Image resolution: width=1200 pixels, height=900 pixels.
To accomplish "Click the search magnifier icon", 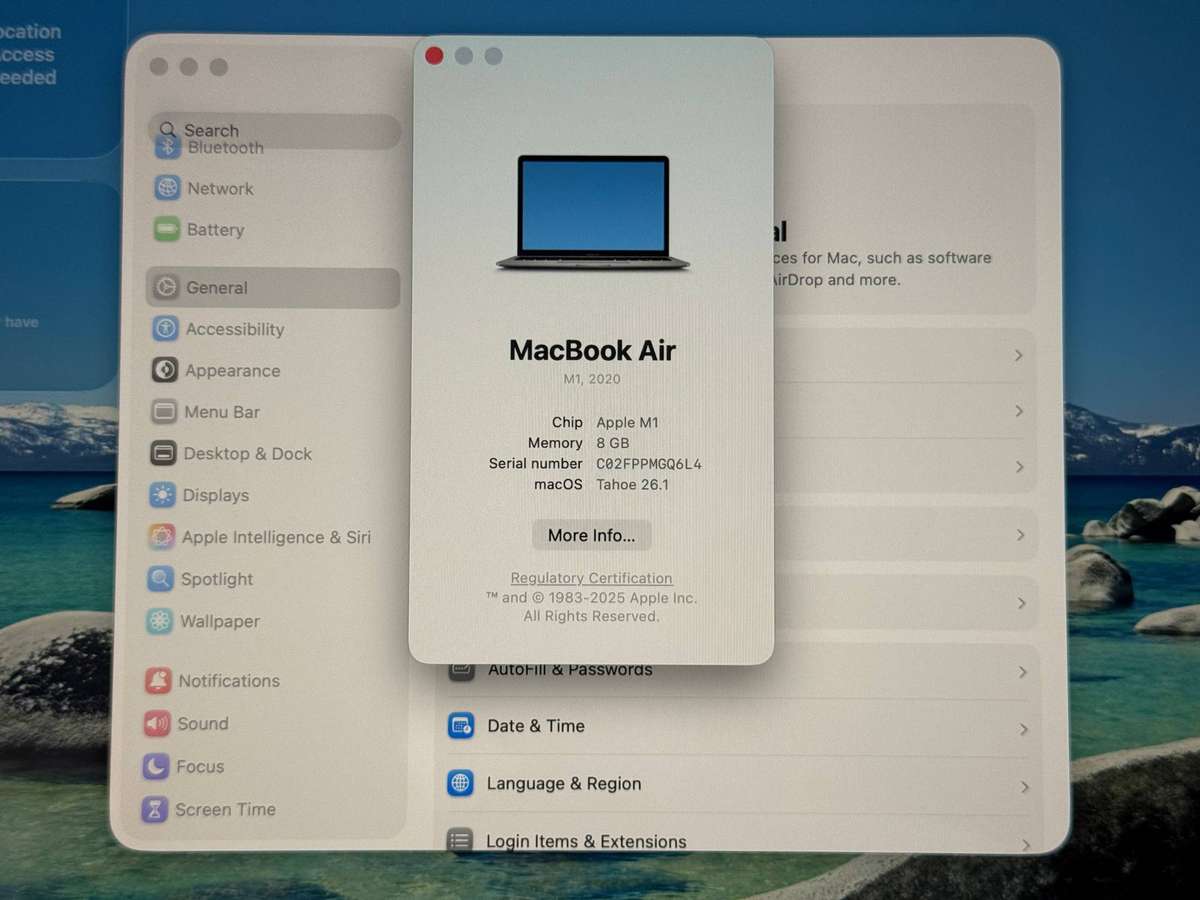I will point(168,130).
